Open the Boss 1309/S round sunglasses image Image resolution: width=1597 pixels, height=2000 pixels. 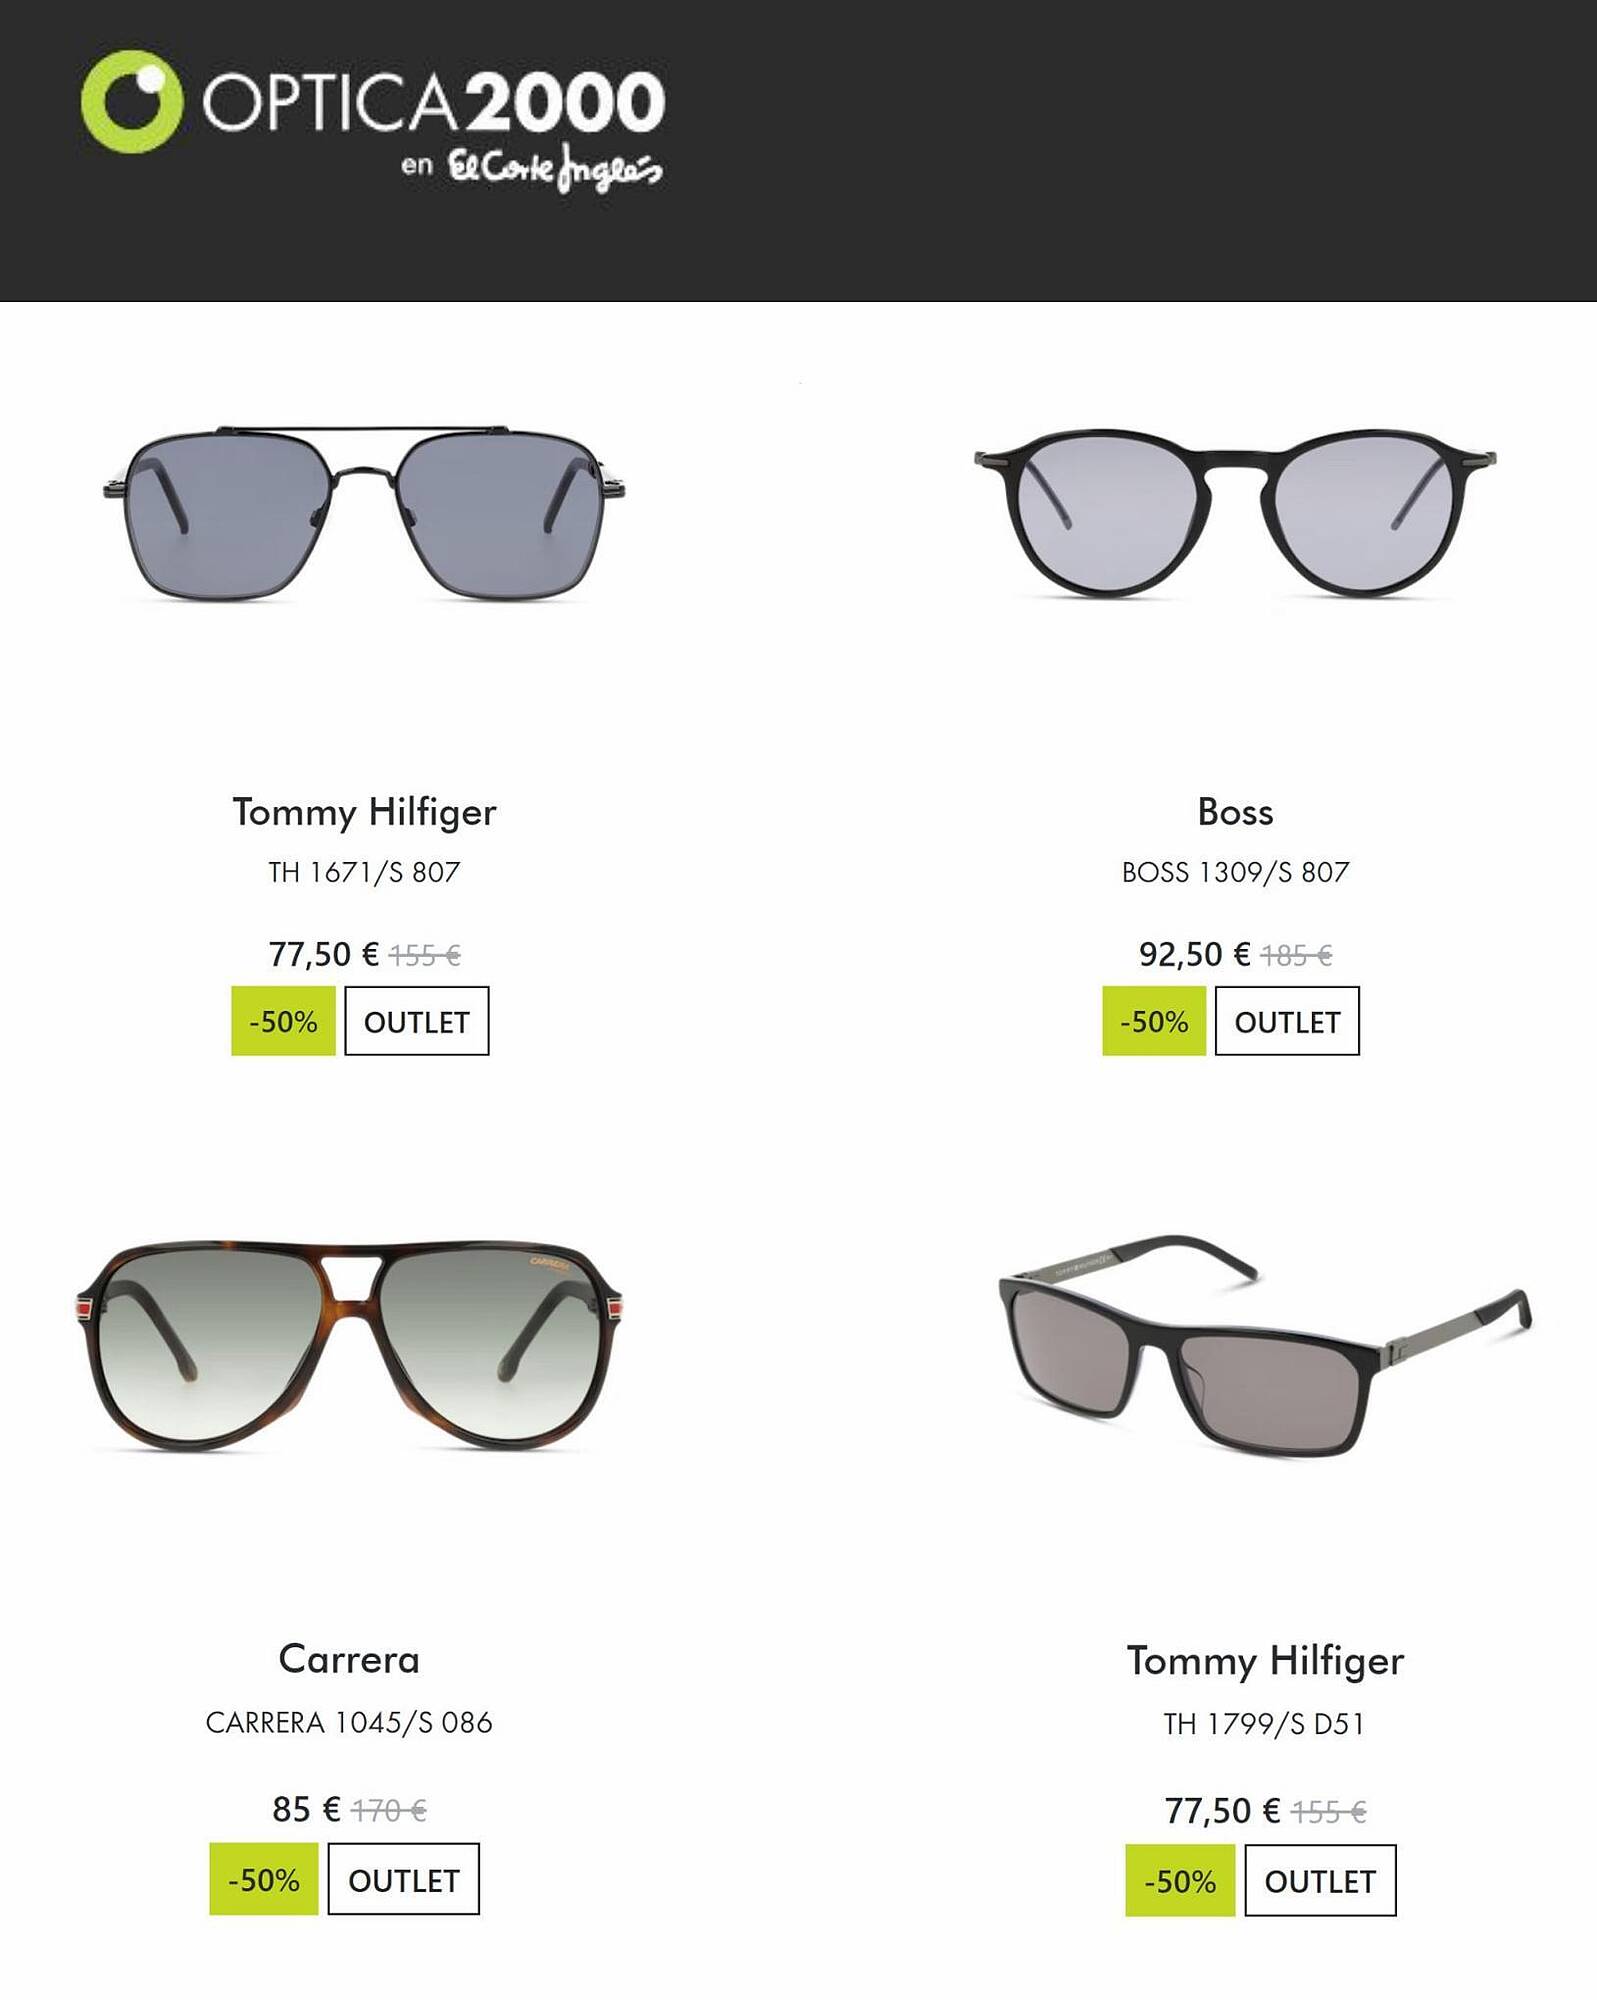(x=1235, y=513)
